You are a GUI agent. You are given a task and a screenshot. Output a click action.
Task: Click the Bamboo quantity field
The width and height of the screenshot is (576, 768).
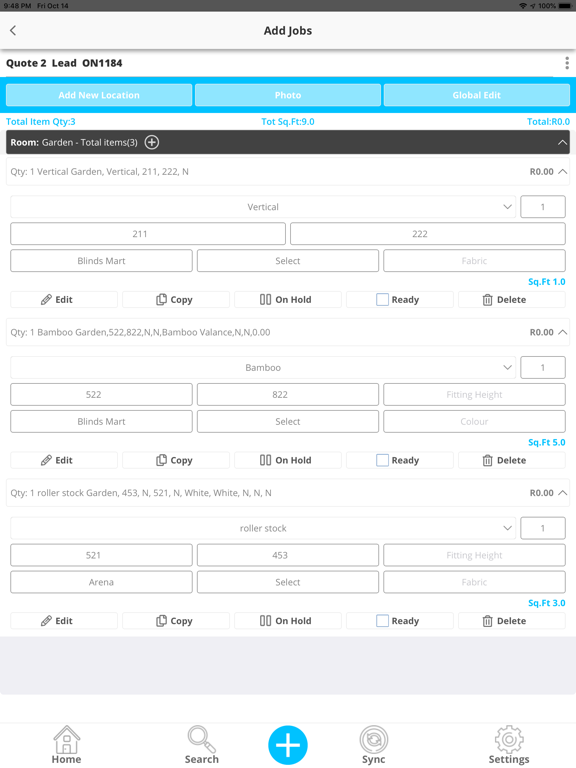pyautogui.click(x=543, y=367)
